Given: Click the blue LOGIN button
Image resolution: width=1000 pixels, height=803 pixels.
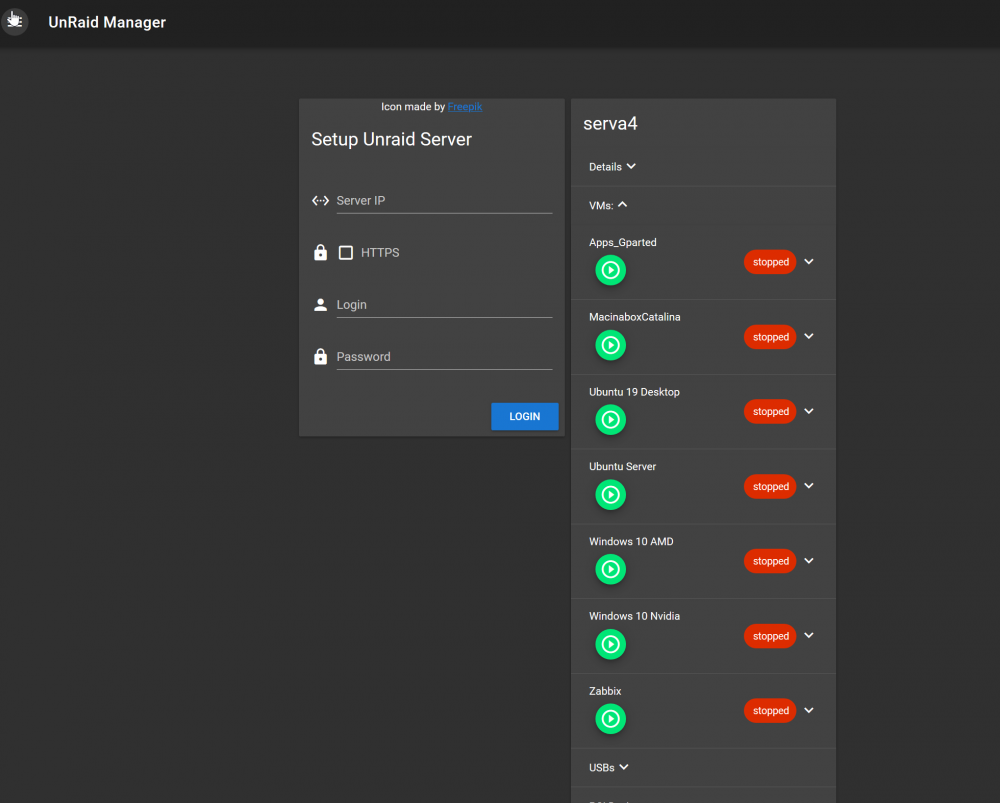Looking at the screenshot, I should point(525,416).
